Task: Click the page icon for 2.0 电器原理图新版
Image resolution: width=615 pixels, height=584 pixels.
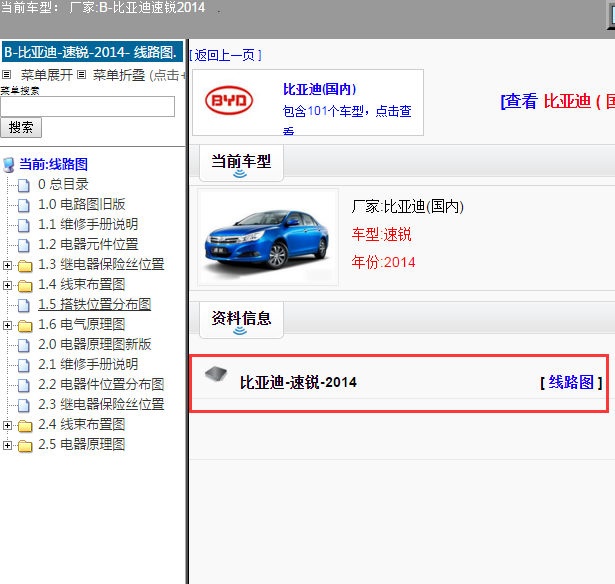Action: [25, 345]
